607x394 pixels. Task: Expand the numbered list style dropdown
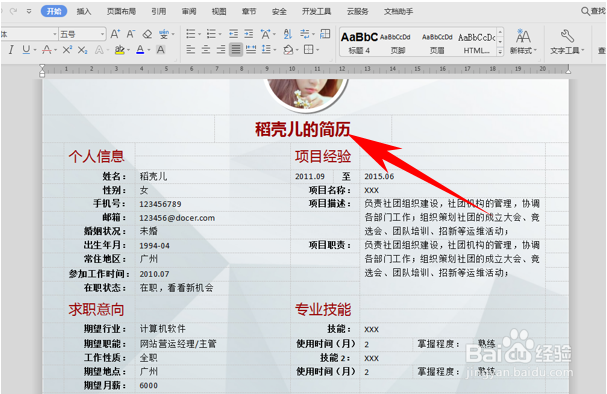tap(220, 34)
